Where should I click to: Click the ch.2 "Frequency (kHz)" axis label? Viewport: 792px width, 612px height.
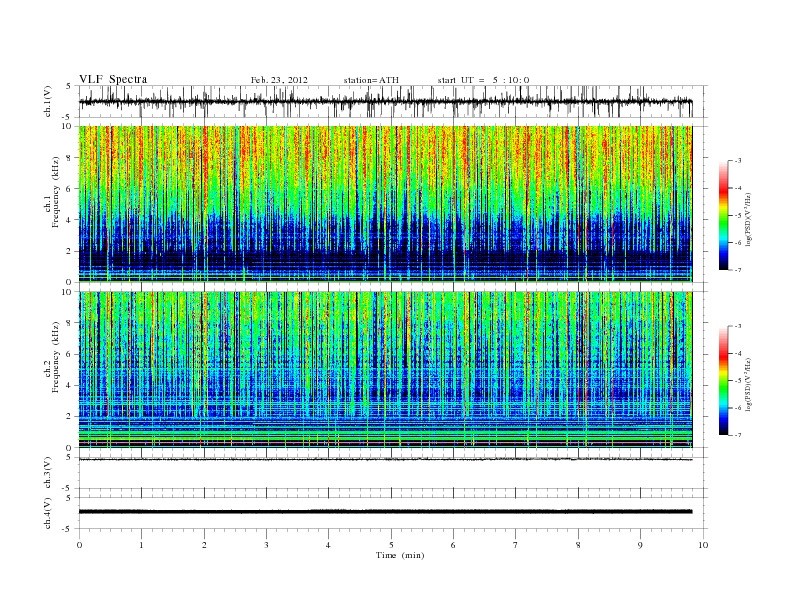56,356
